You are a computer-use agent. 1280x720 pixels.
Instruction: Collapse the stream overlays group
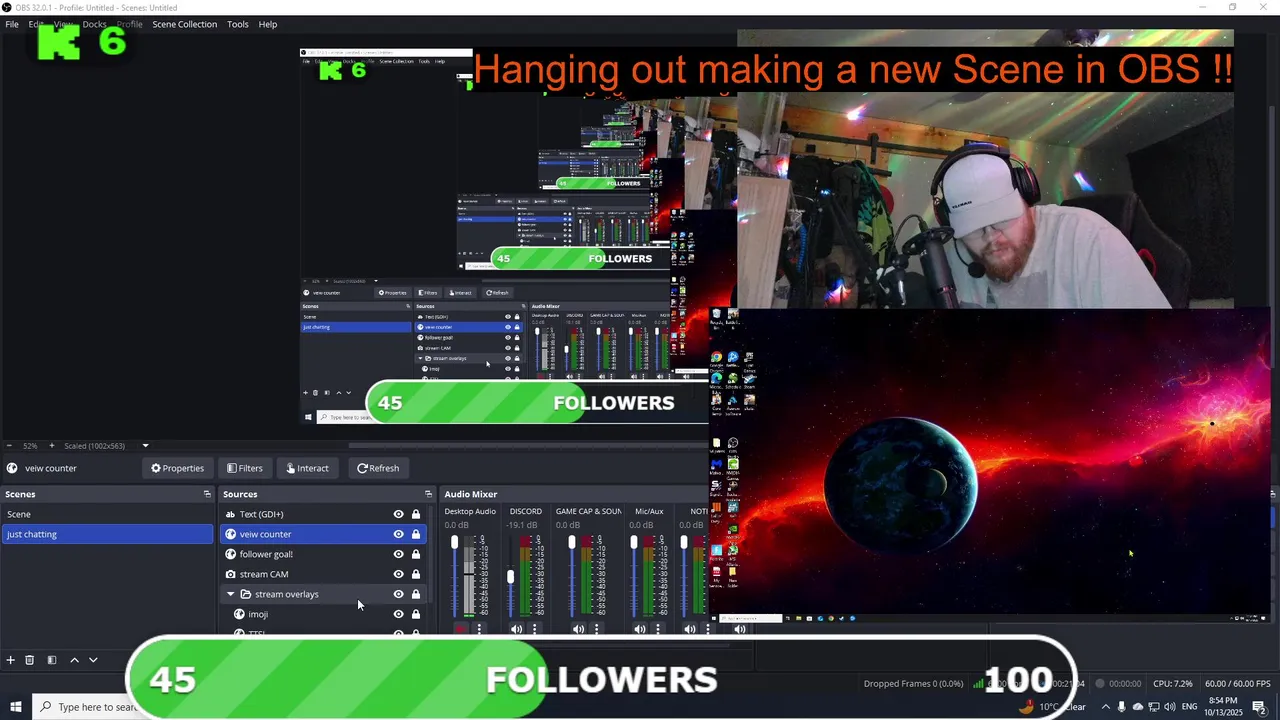231,594
